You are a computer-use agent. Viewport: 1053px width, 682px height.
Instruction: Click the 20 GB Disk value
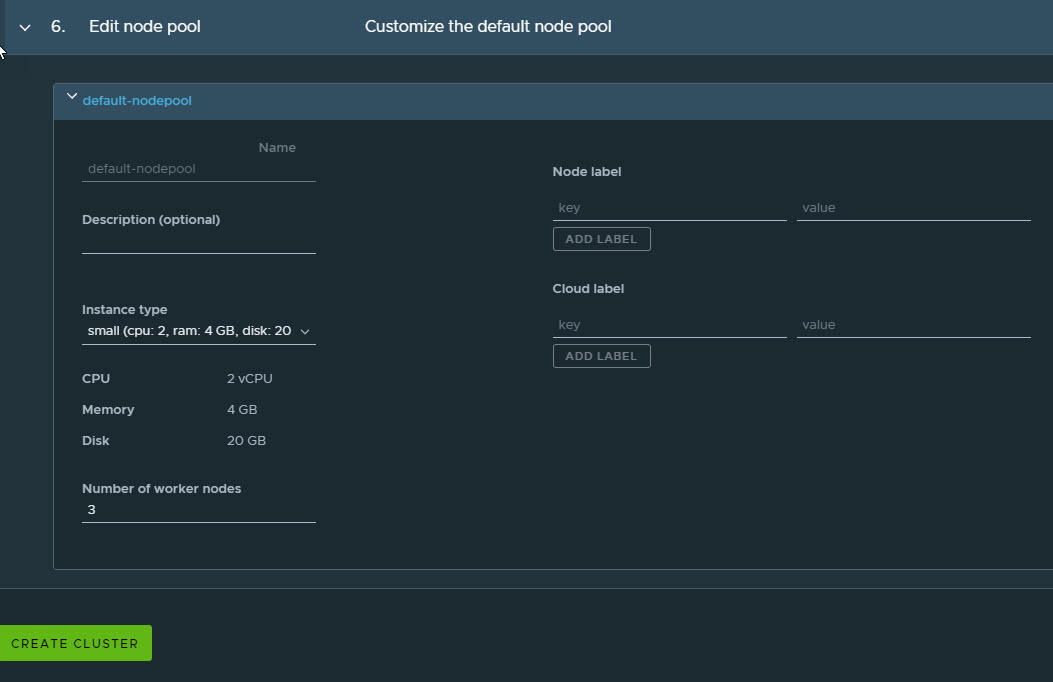(x=246, y=441)
